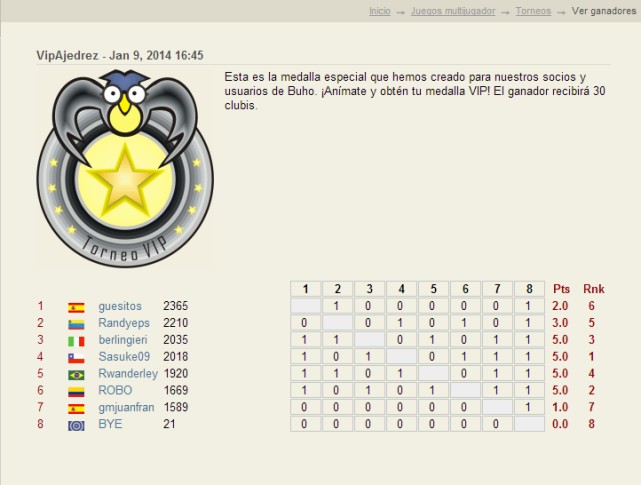Click the Spain flag next to guesitos
Viewport: 641px width, 485px height.
pyautogui.click(x=76, y=308)
